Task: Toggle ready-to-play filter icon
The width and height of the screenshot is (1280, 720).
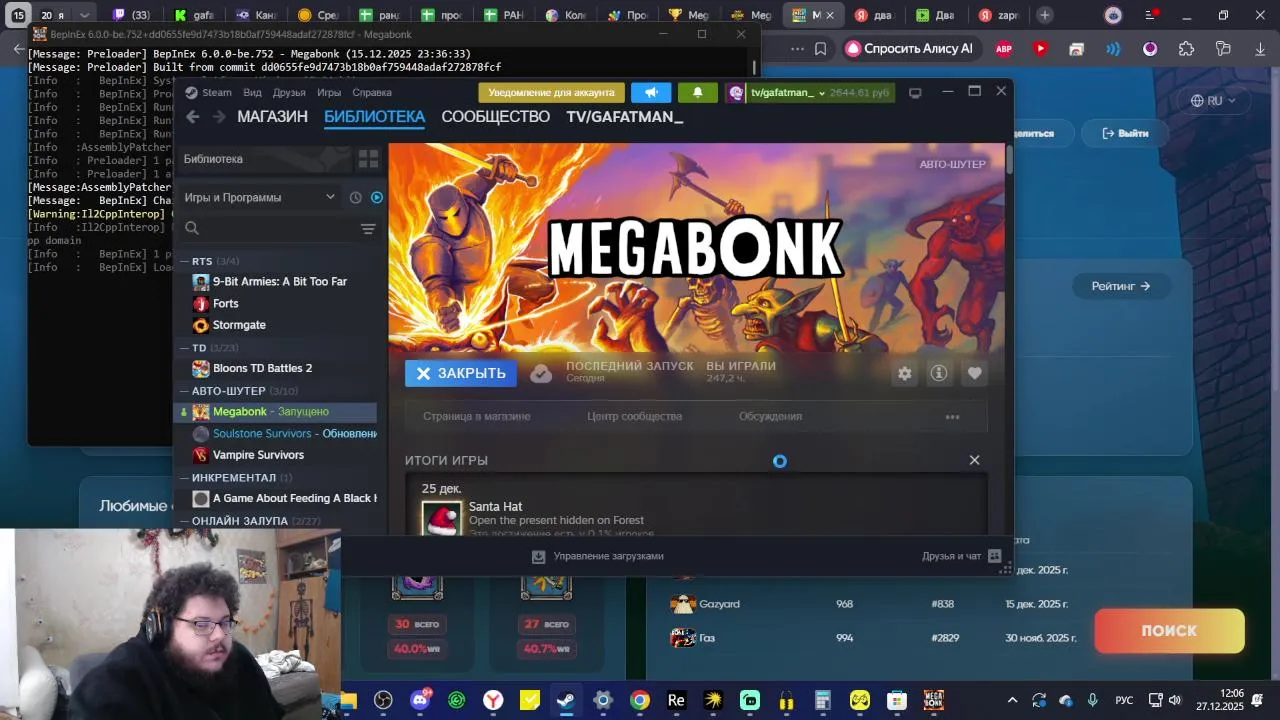Action: click(377, 198)
